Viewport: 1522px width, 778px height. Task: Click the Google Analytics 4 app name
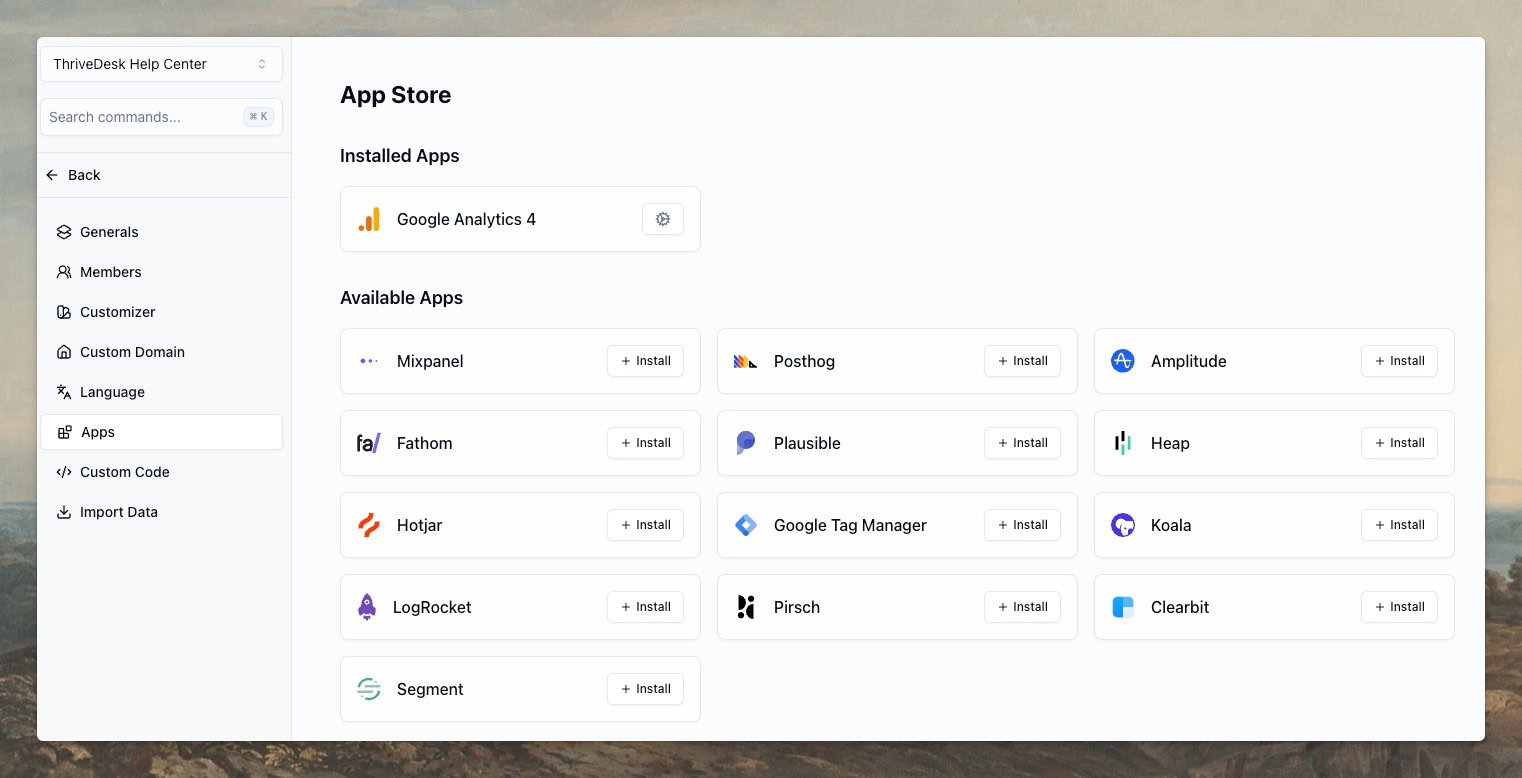[466, 219]
